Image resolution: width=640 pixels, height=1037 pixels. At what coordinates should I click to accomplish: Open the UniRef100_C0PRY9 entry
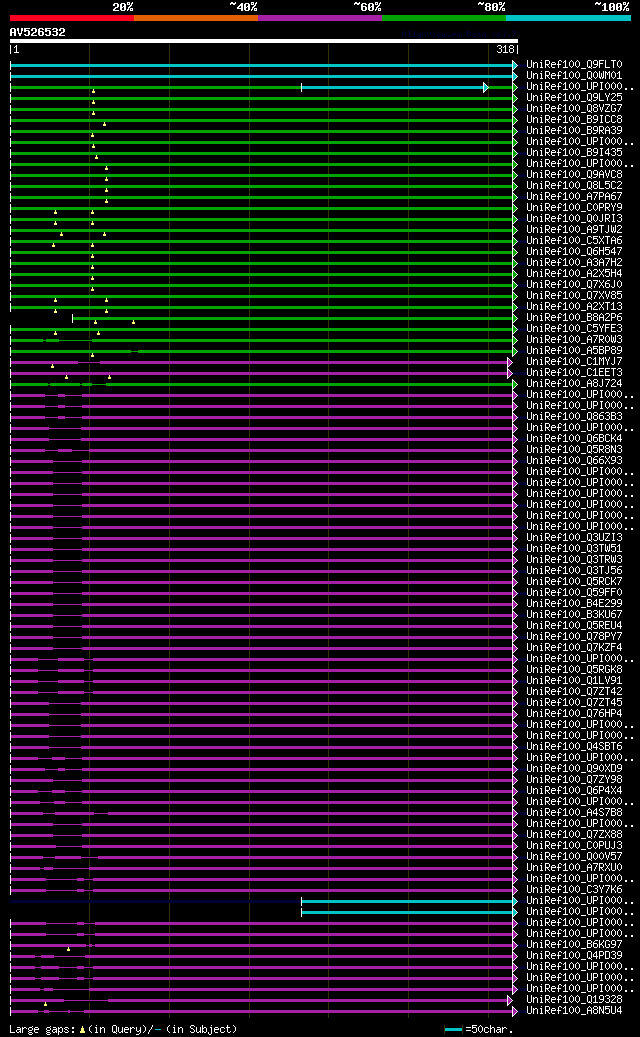point(574,208)
